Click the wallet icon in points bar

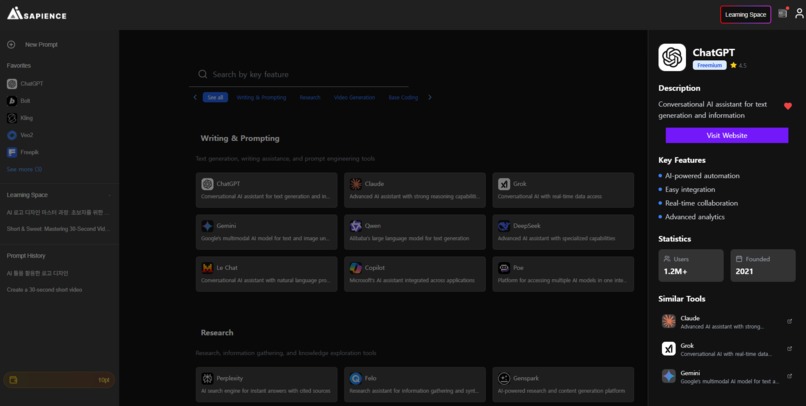[x=13, y=380]
